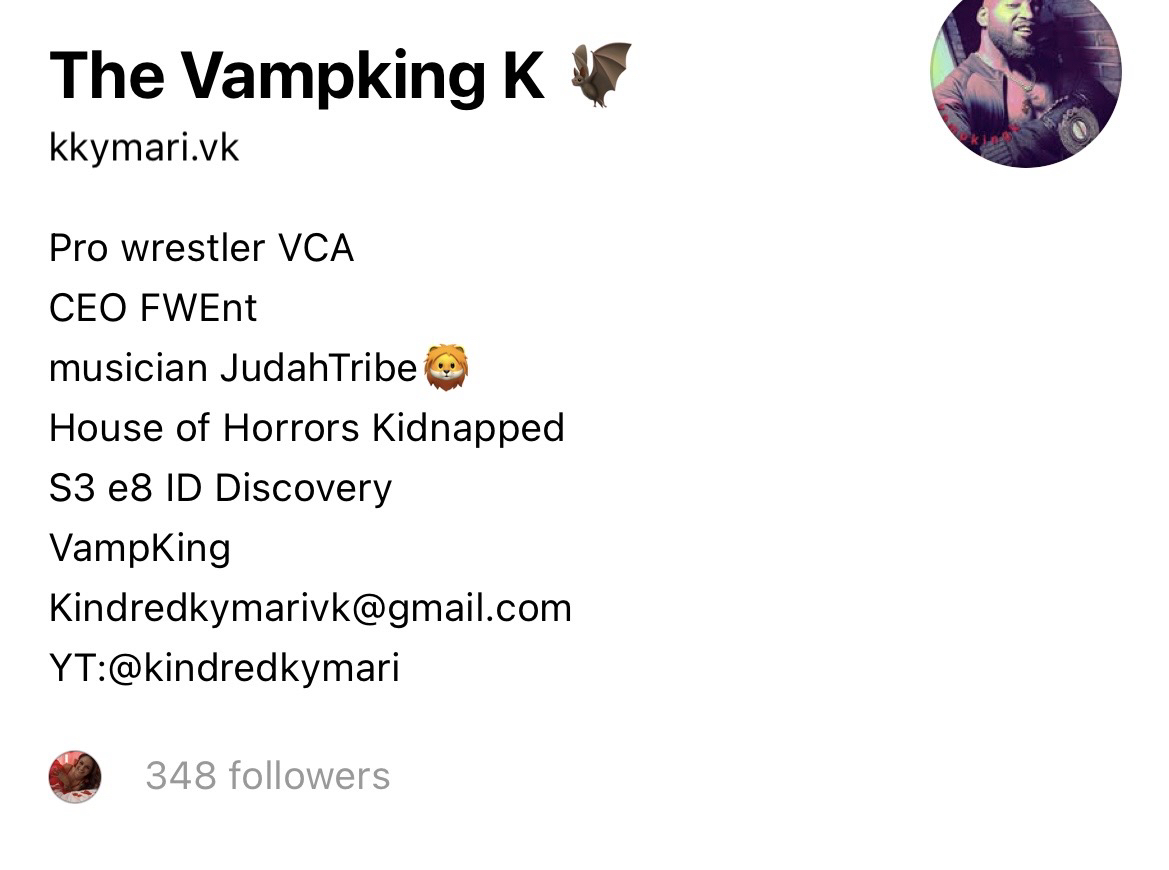Select the "House of Horrors" text
1169x870 pixels.
coord(204,428)
